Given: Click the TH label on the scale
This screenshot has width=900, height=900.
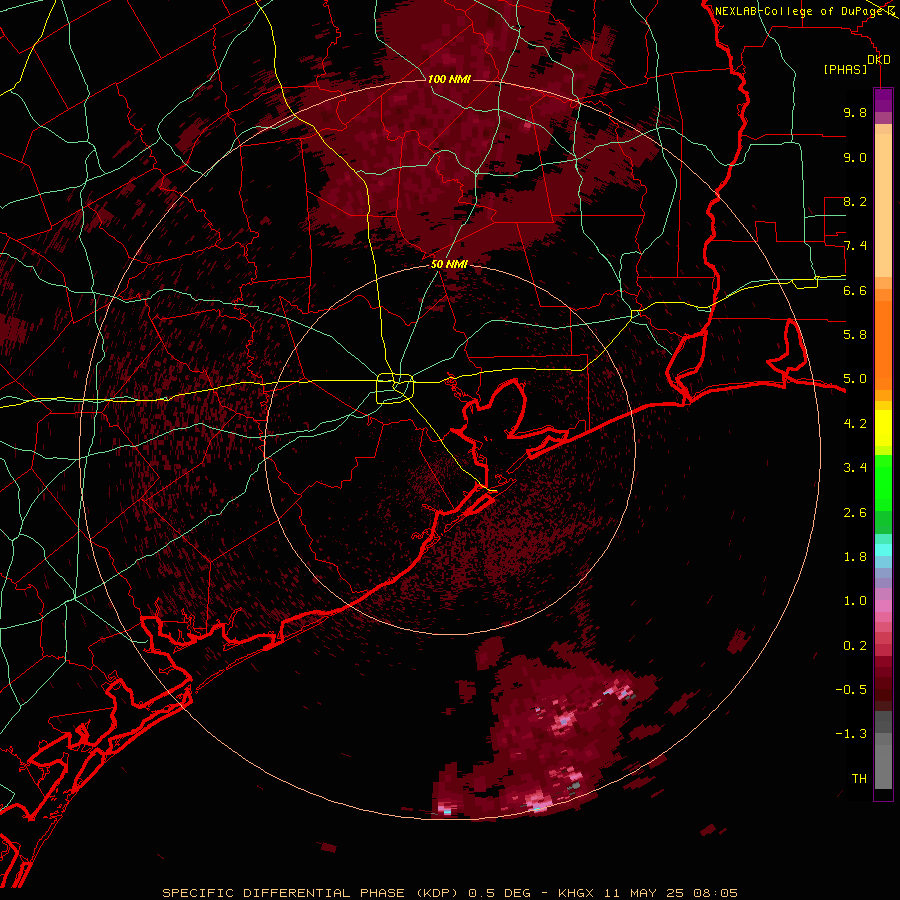Looking at the screenshot, I should coord(859,779).
